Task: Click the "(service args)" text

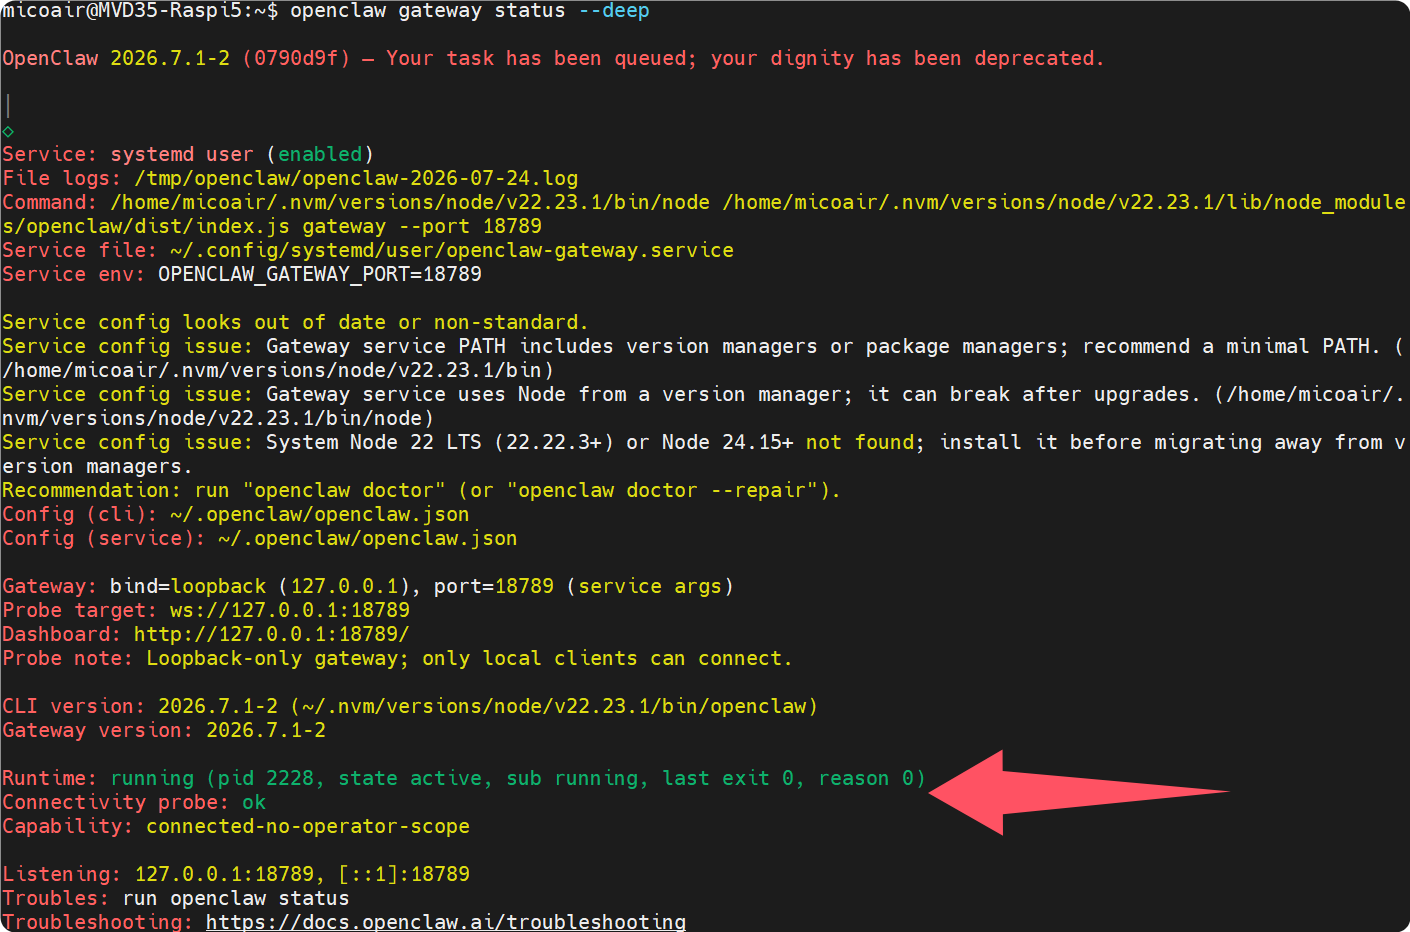Action: pos(651,587)
